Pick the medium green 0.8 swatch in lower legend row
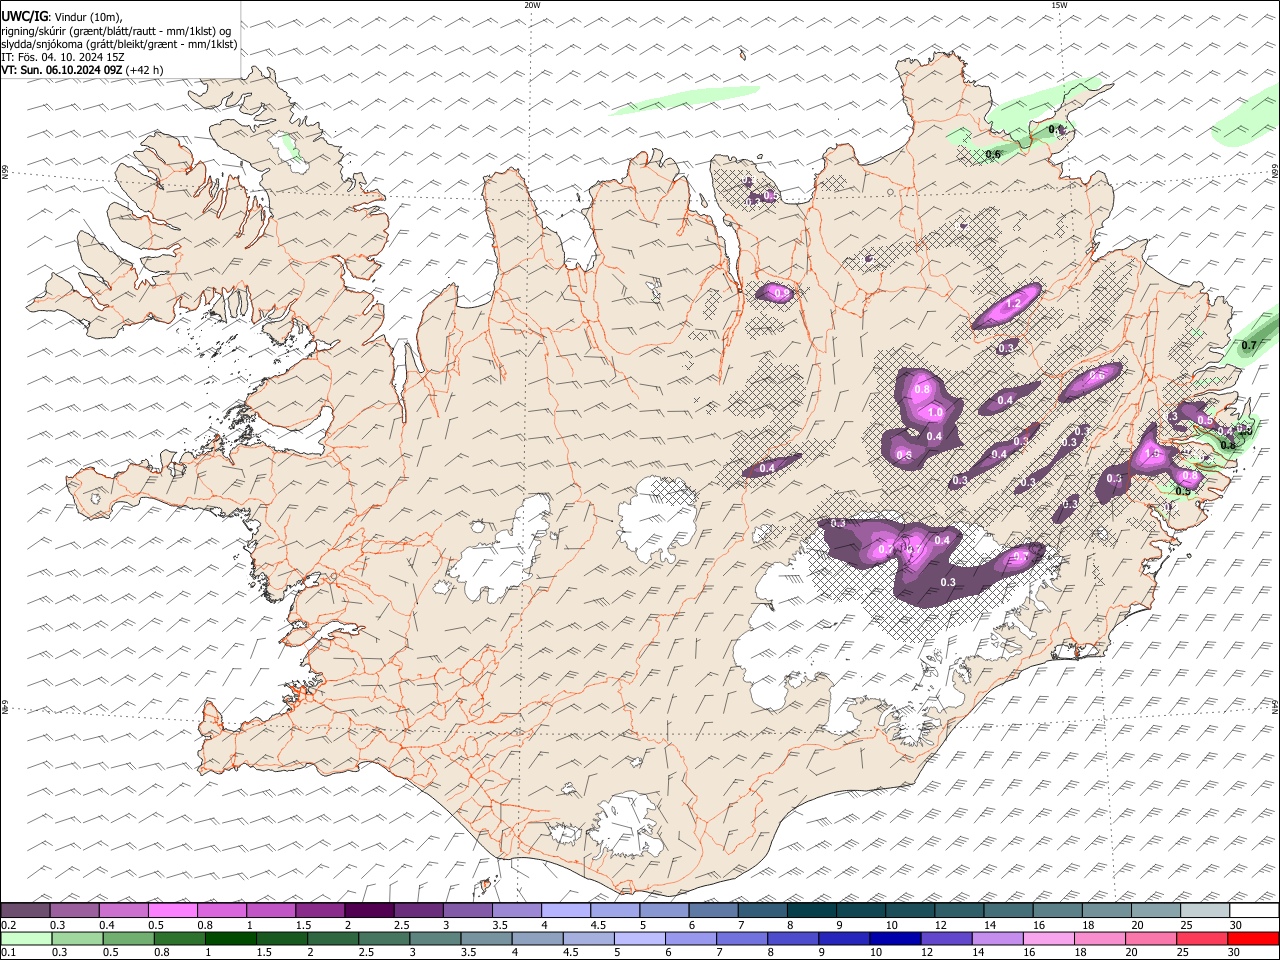Viewport: 1280px width, 960px height. (x=179, y=938)
